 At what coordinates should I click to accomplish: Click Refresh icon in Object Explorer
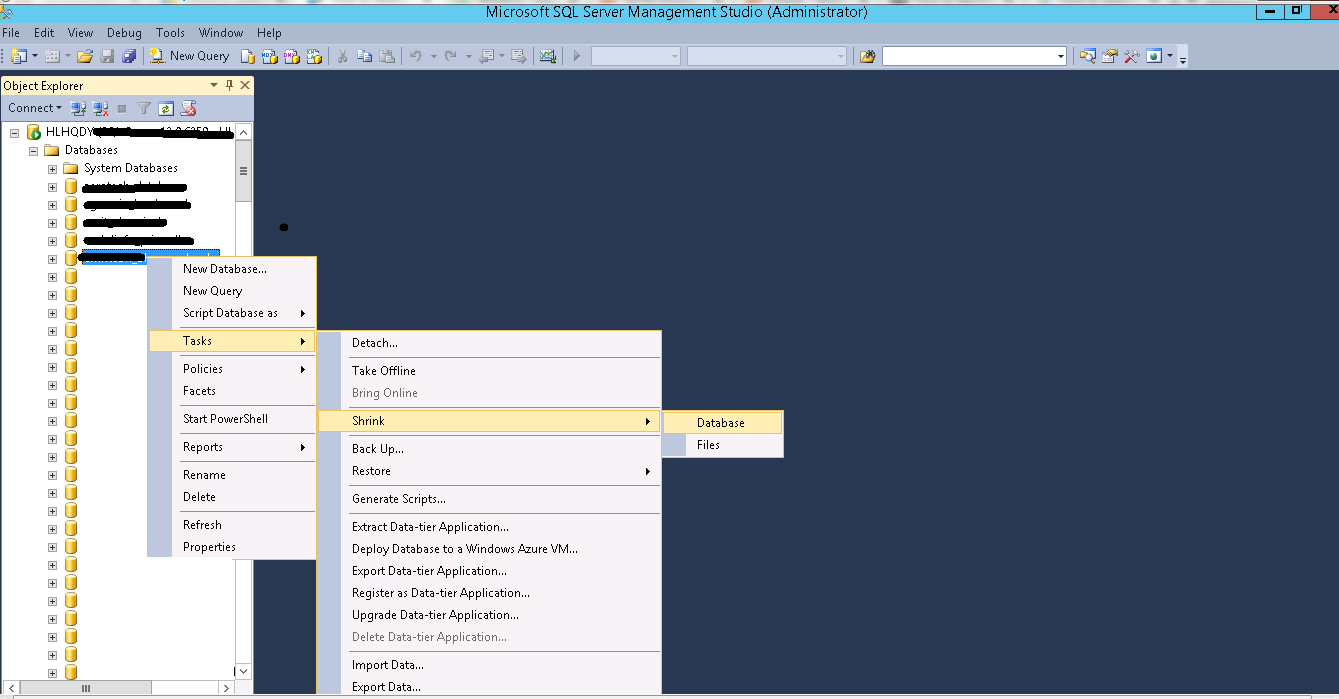tap(166, 108)
